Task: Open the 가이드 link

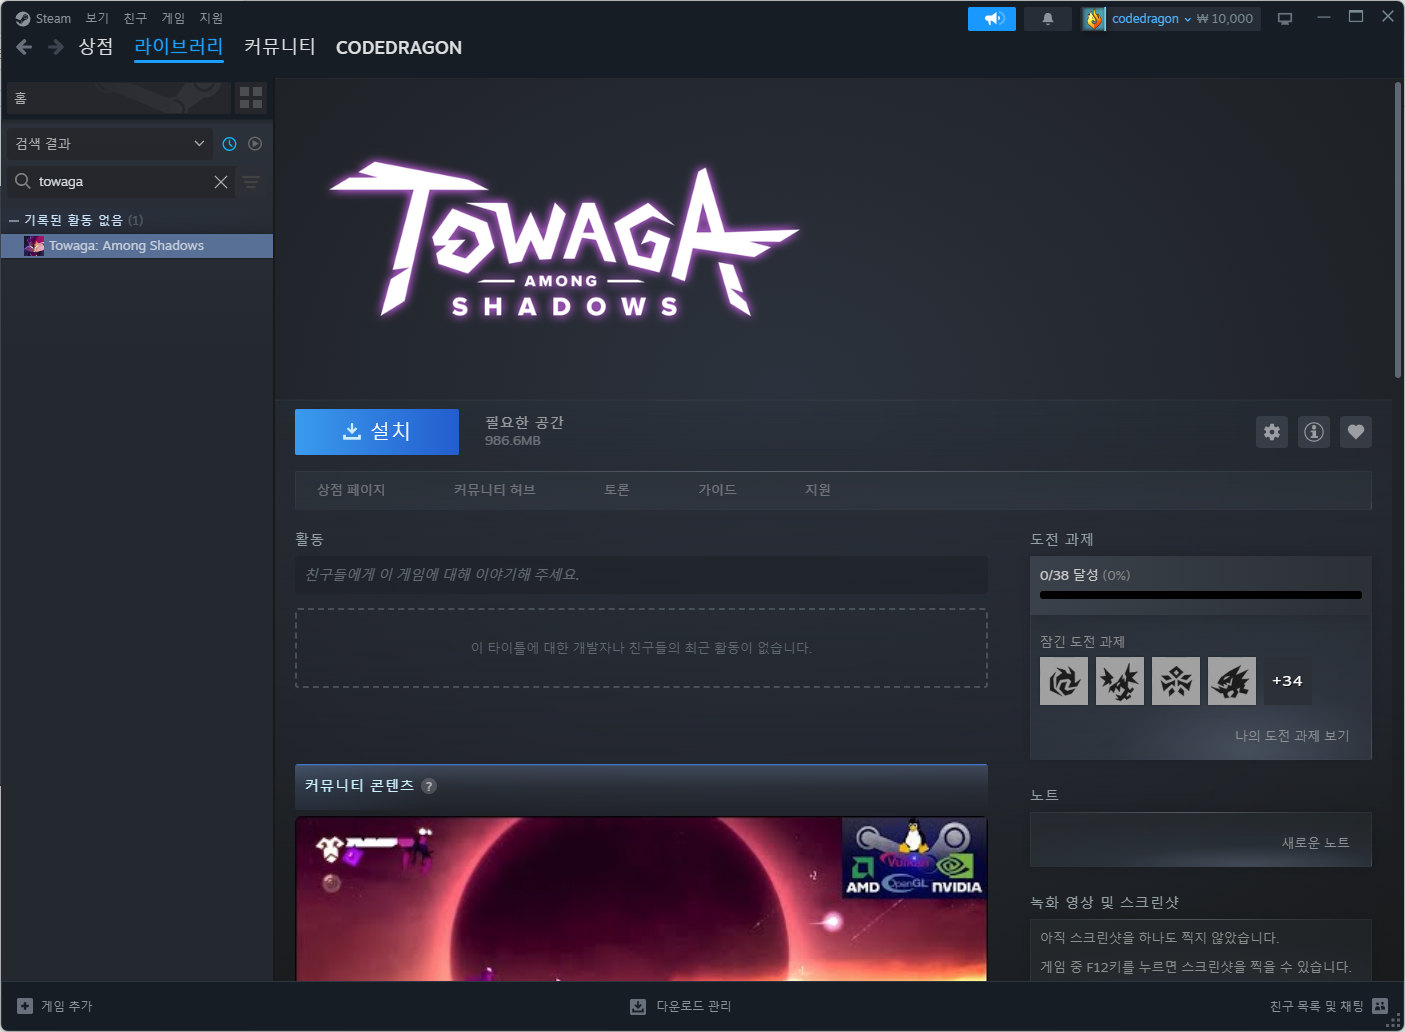Action: [x=717, y=490]
